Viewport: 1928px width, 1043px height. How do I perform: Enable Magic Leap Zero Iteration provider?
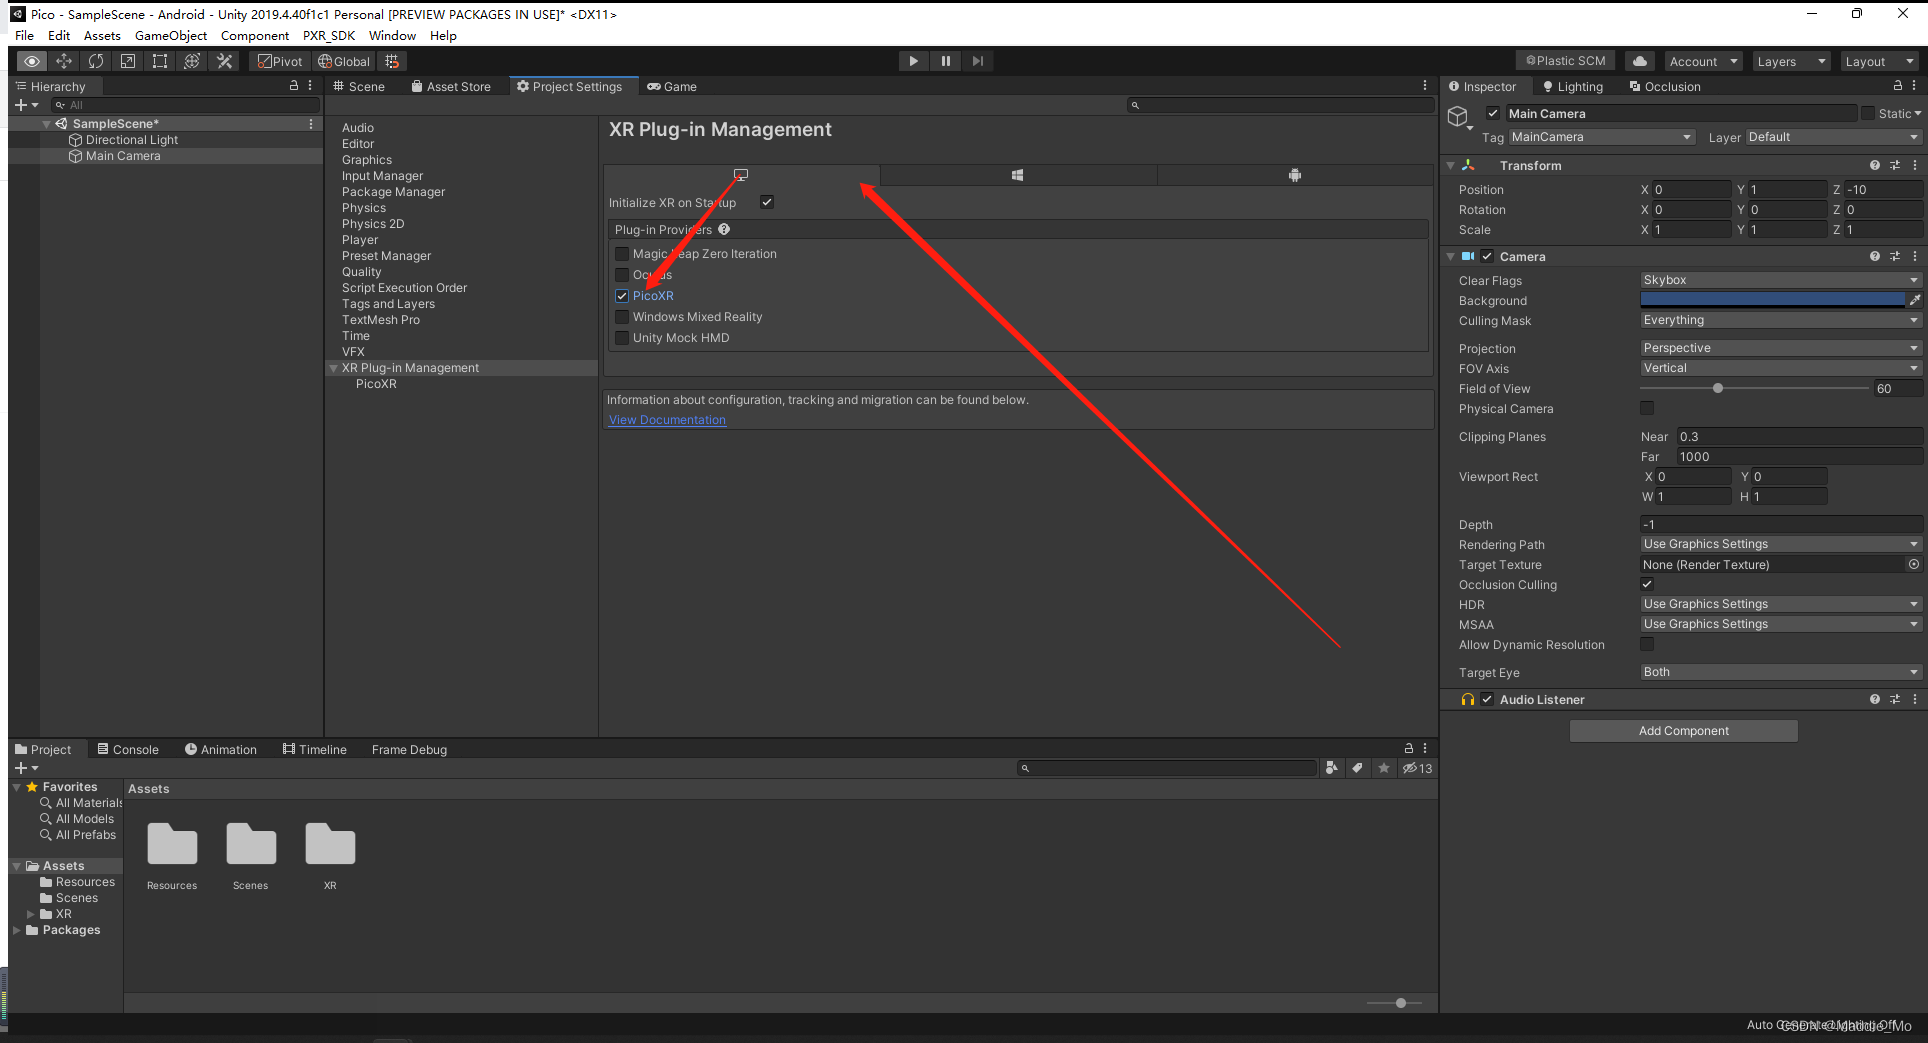click(x=622, y=254)
